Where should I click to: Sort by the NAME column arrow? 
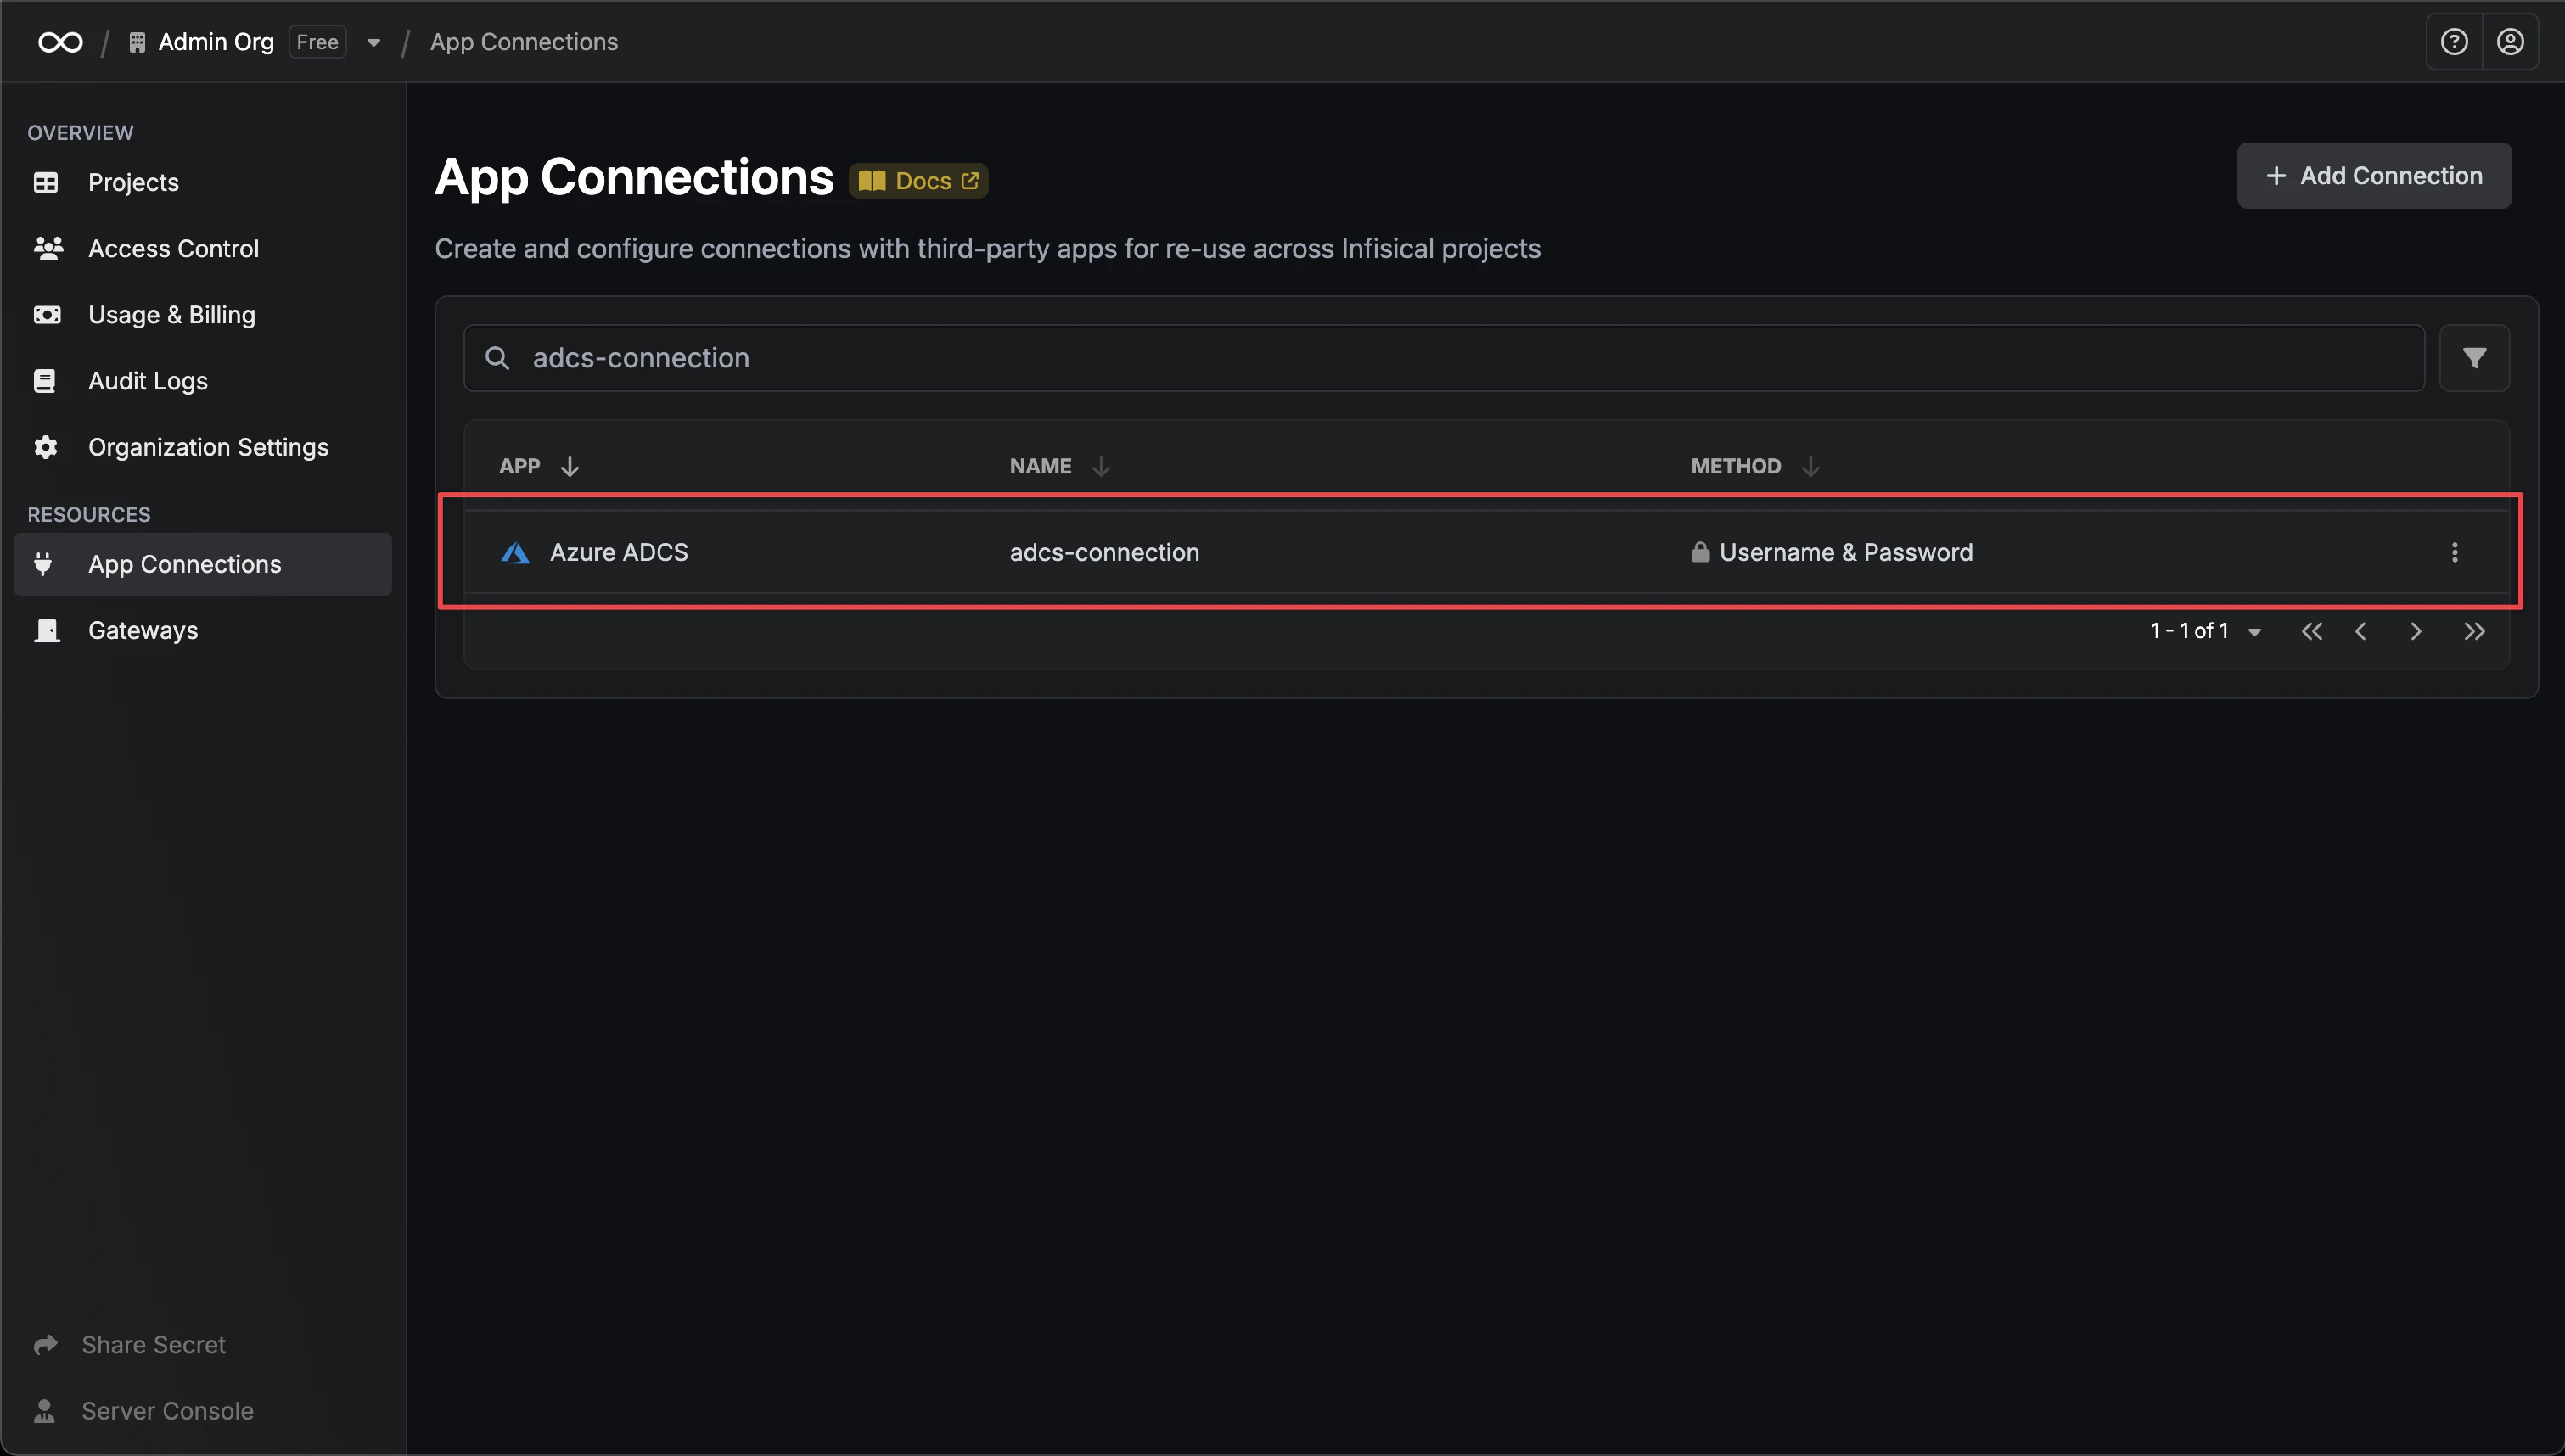tap(1101, 466)
